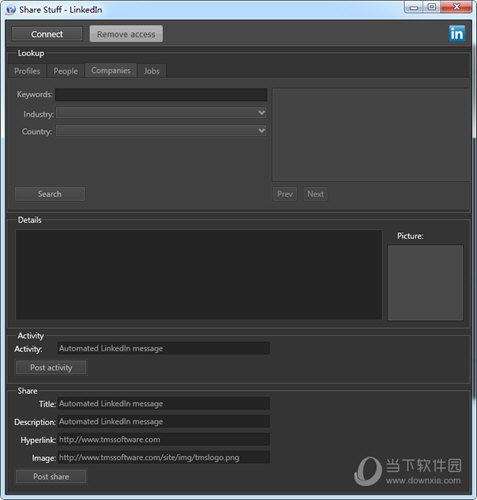
Task: Click the Next results button
Action: [315, 194]
